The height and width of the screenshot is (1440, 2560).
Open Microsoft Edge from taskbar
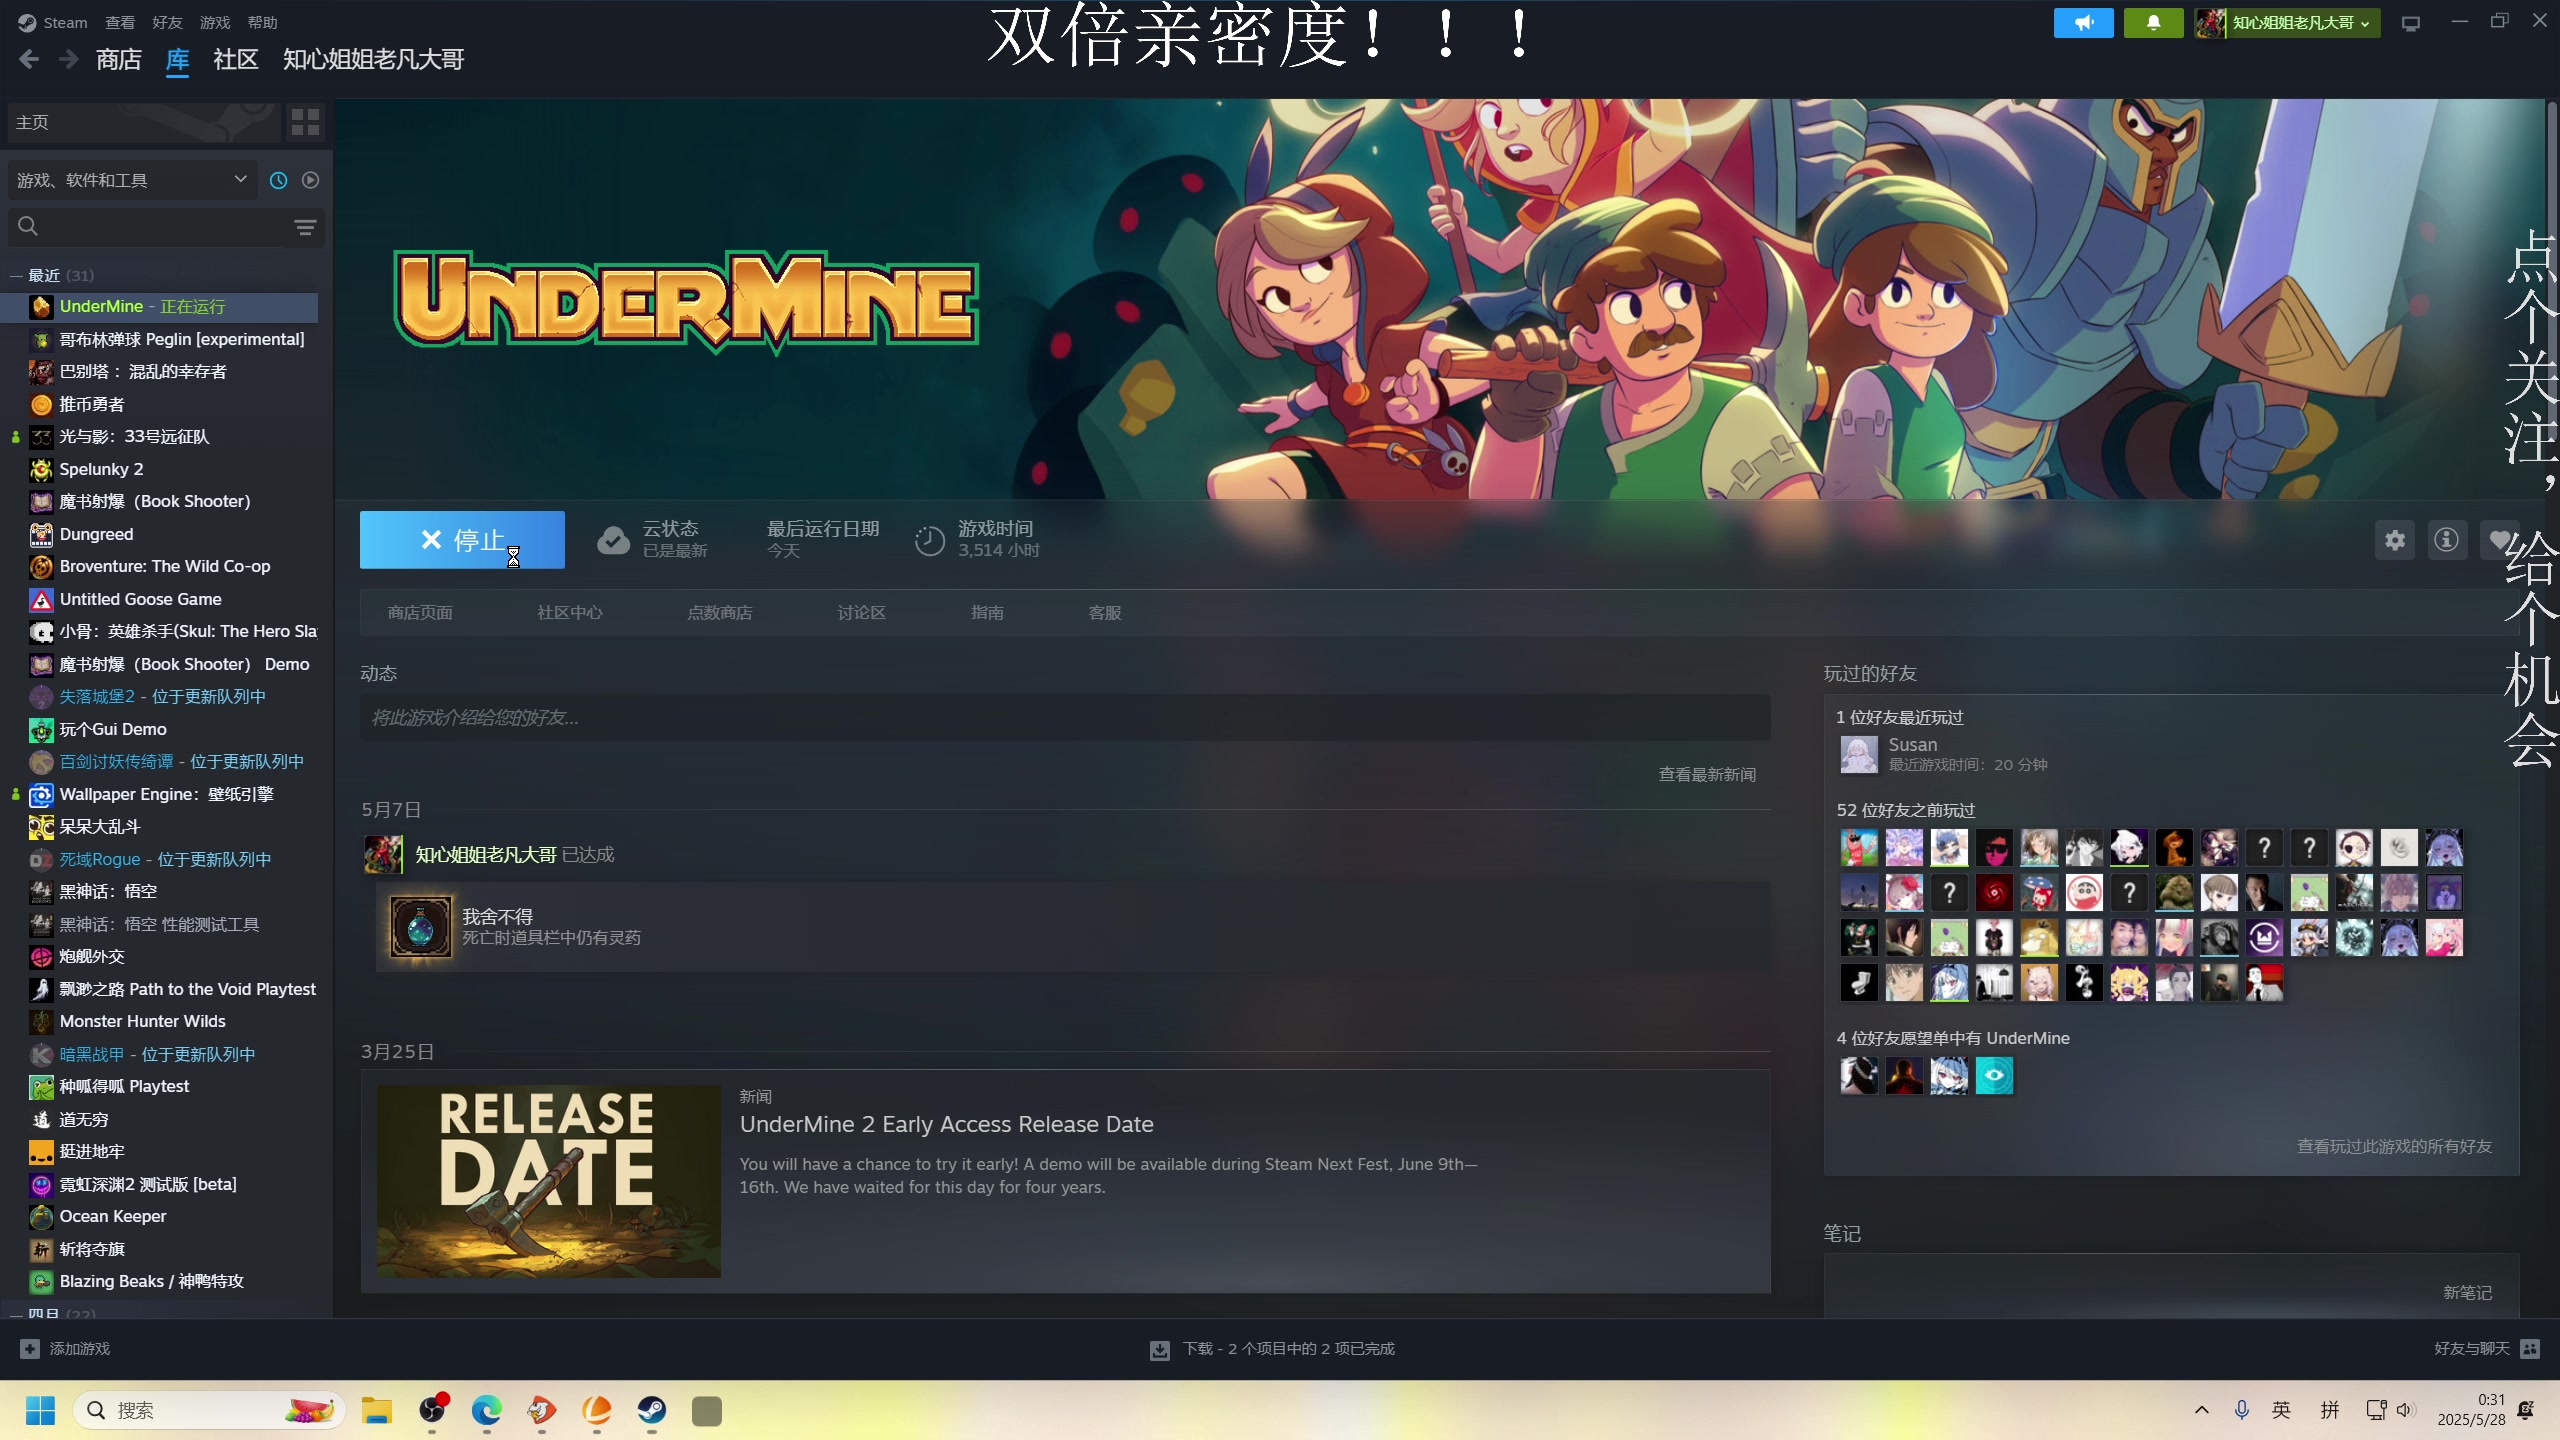coord(487,1410)
